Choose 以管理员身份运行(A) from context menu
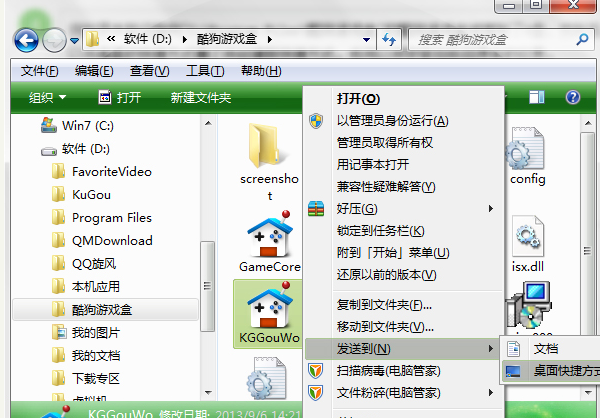Screen dimensions: 600x418 click(392, 121)
